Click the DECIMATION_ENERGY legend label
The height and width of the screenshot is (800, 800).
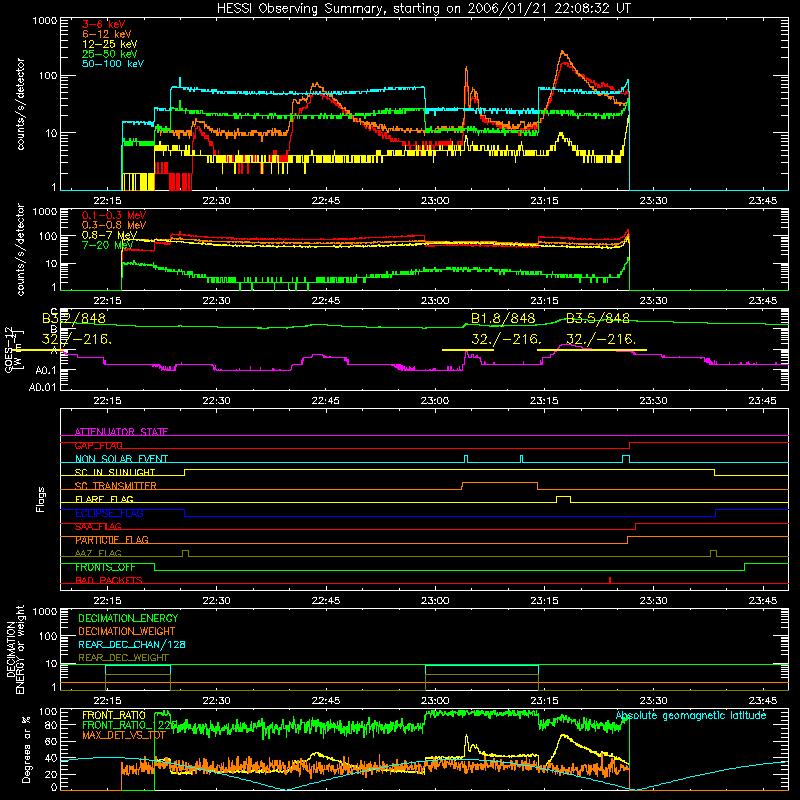pyautogui.click(x=128, y=618)
